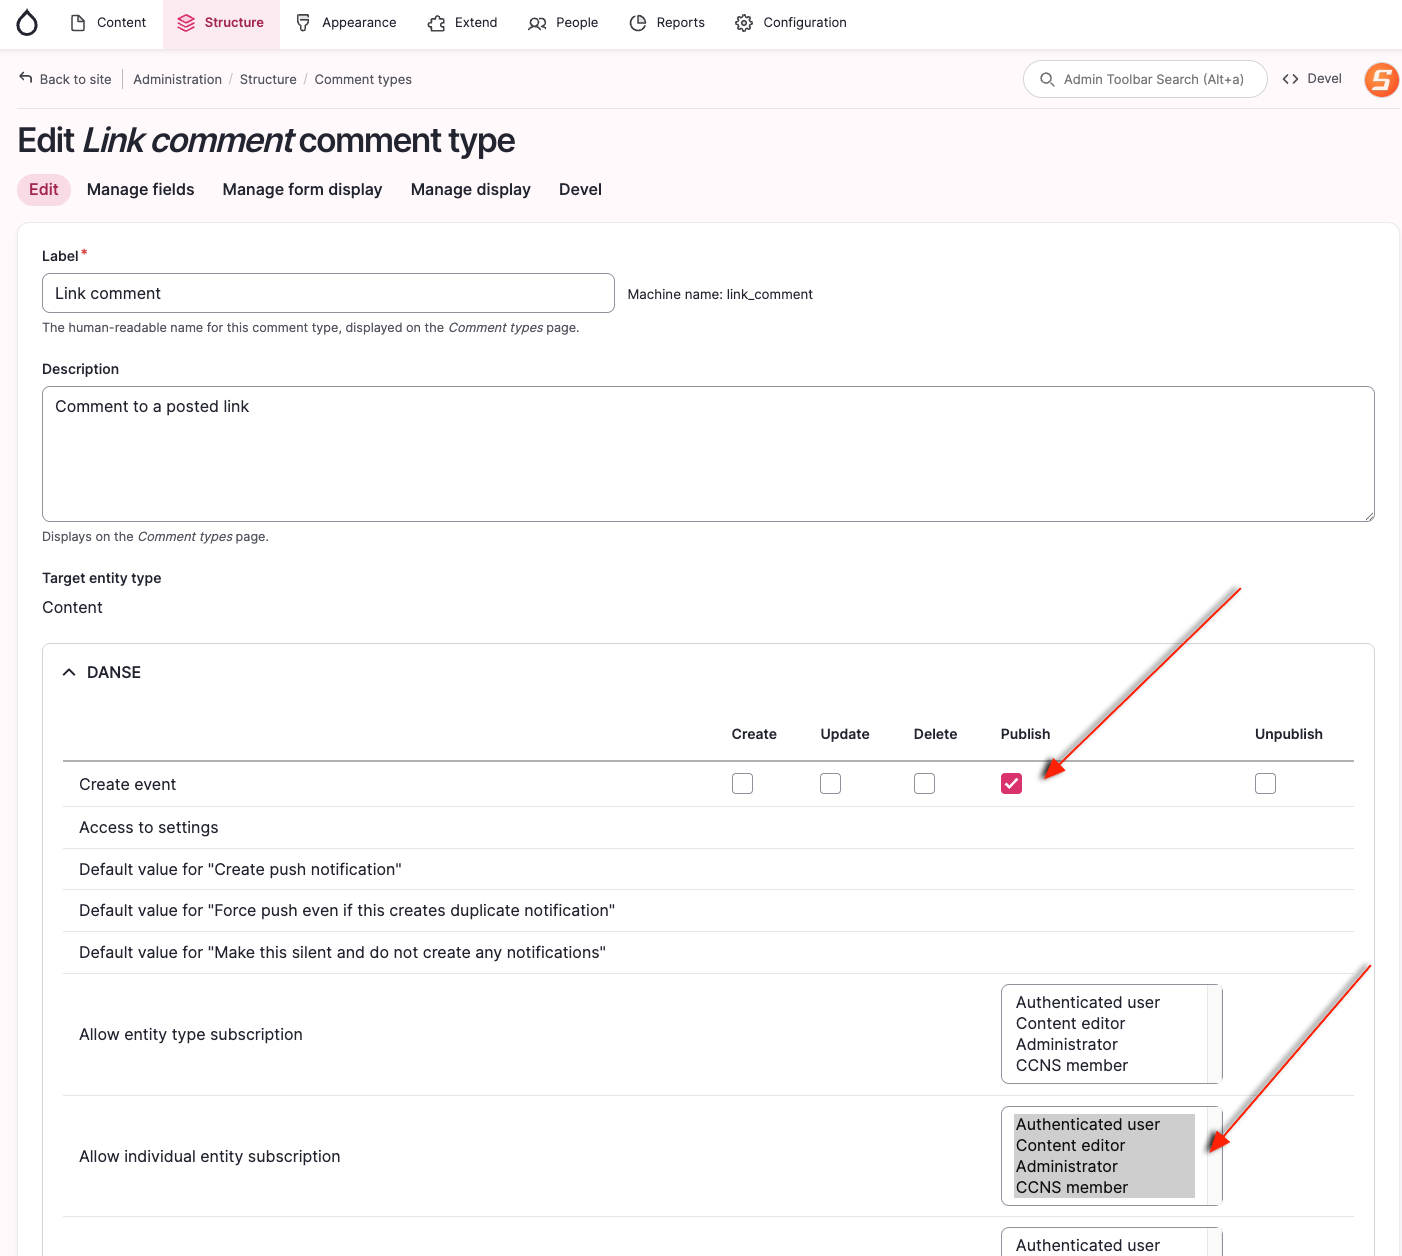The image size is (1402, 1256).
Task: Click the Drupal drop logo icon
Action: tap(27, 23)
